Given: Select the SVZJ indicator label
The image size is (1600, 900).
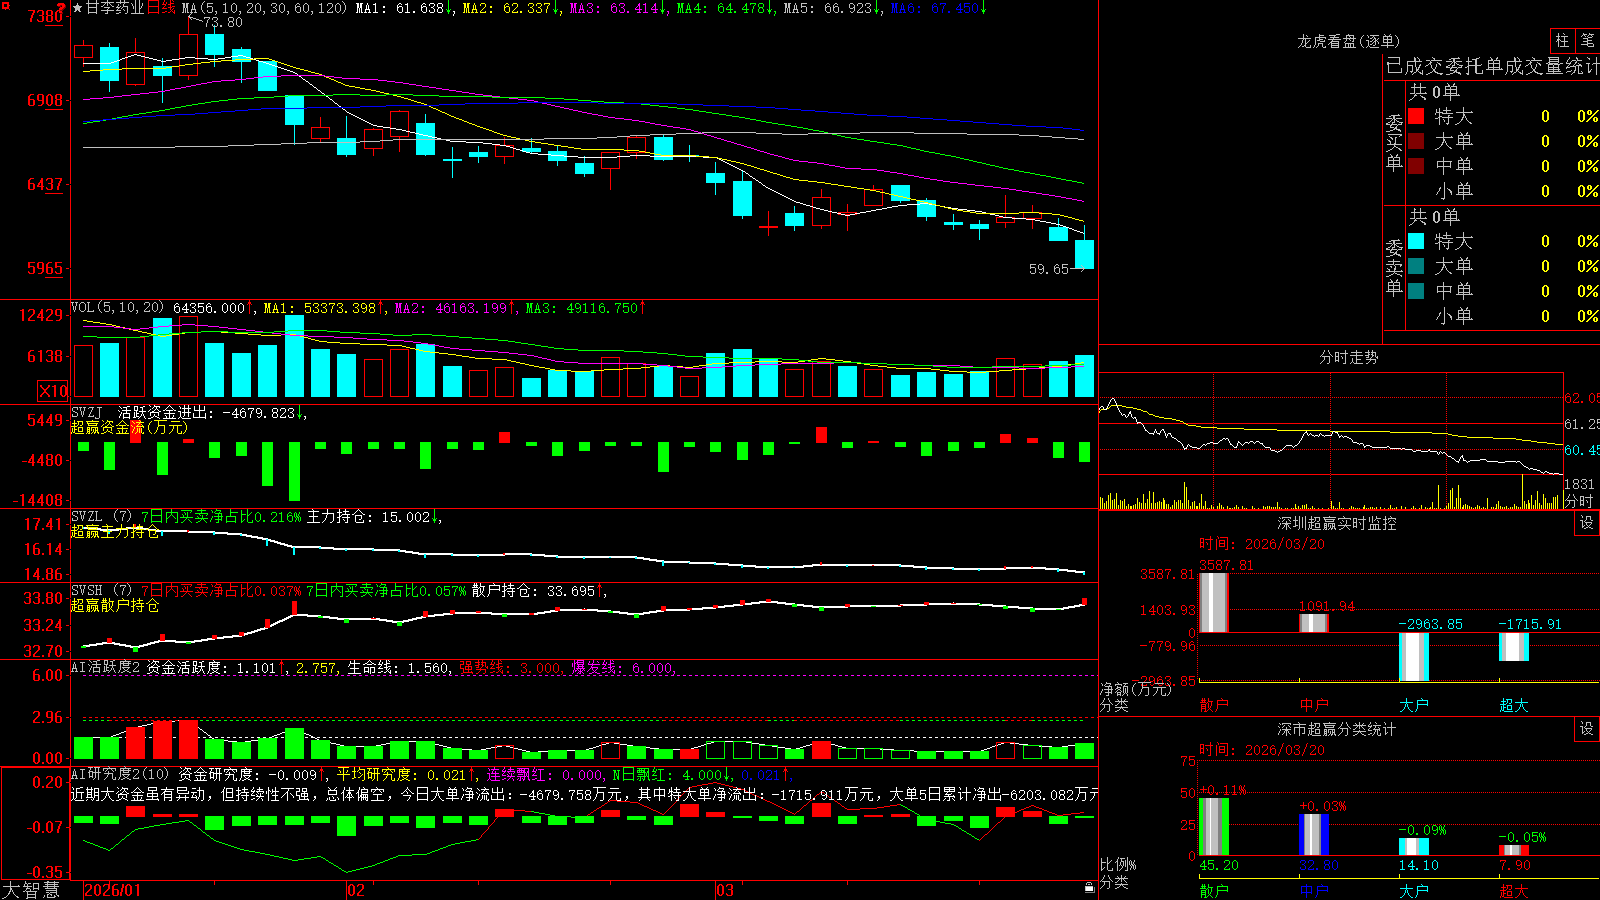Looking at the screenshot, I should click(x=86, y=412).
